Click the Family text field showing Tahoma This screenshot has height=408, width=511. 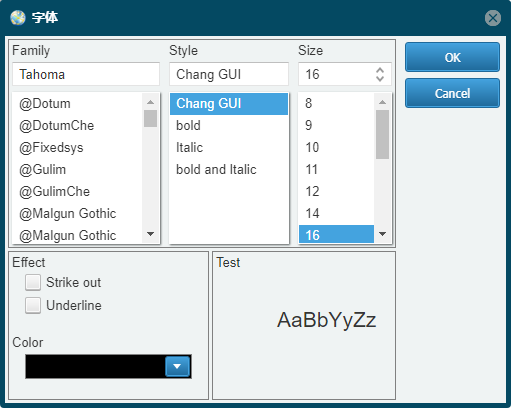tap(86, 74)
